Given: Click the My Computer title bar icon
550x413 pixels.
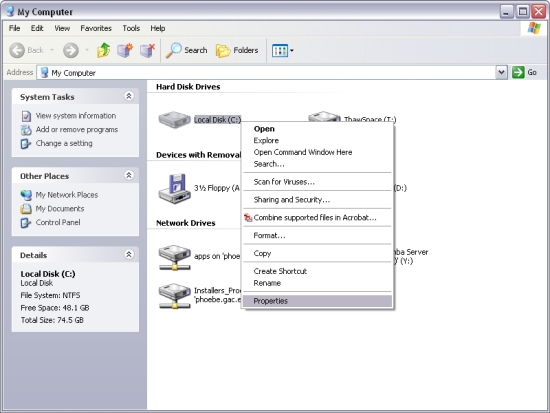Looking at the screenshot, I should [11, 12].
